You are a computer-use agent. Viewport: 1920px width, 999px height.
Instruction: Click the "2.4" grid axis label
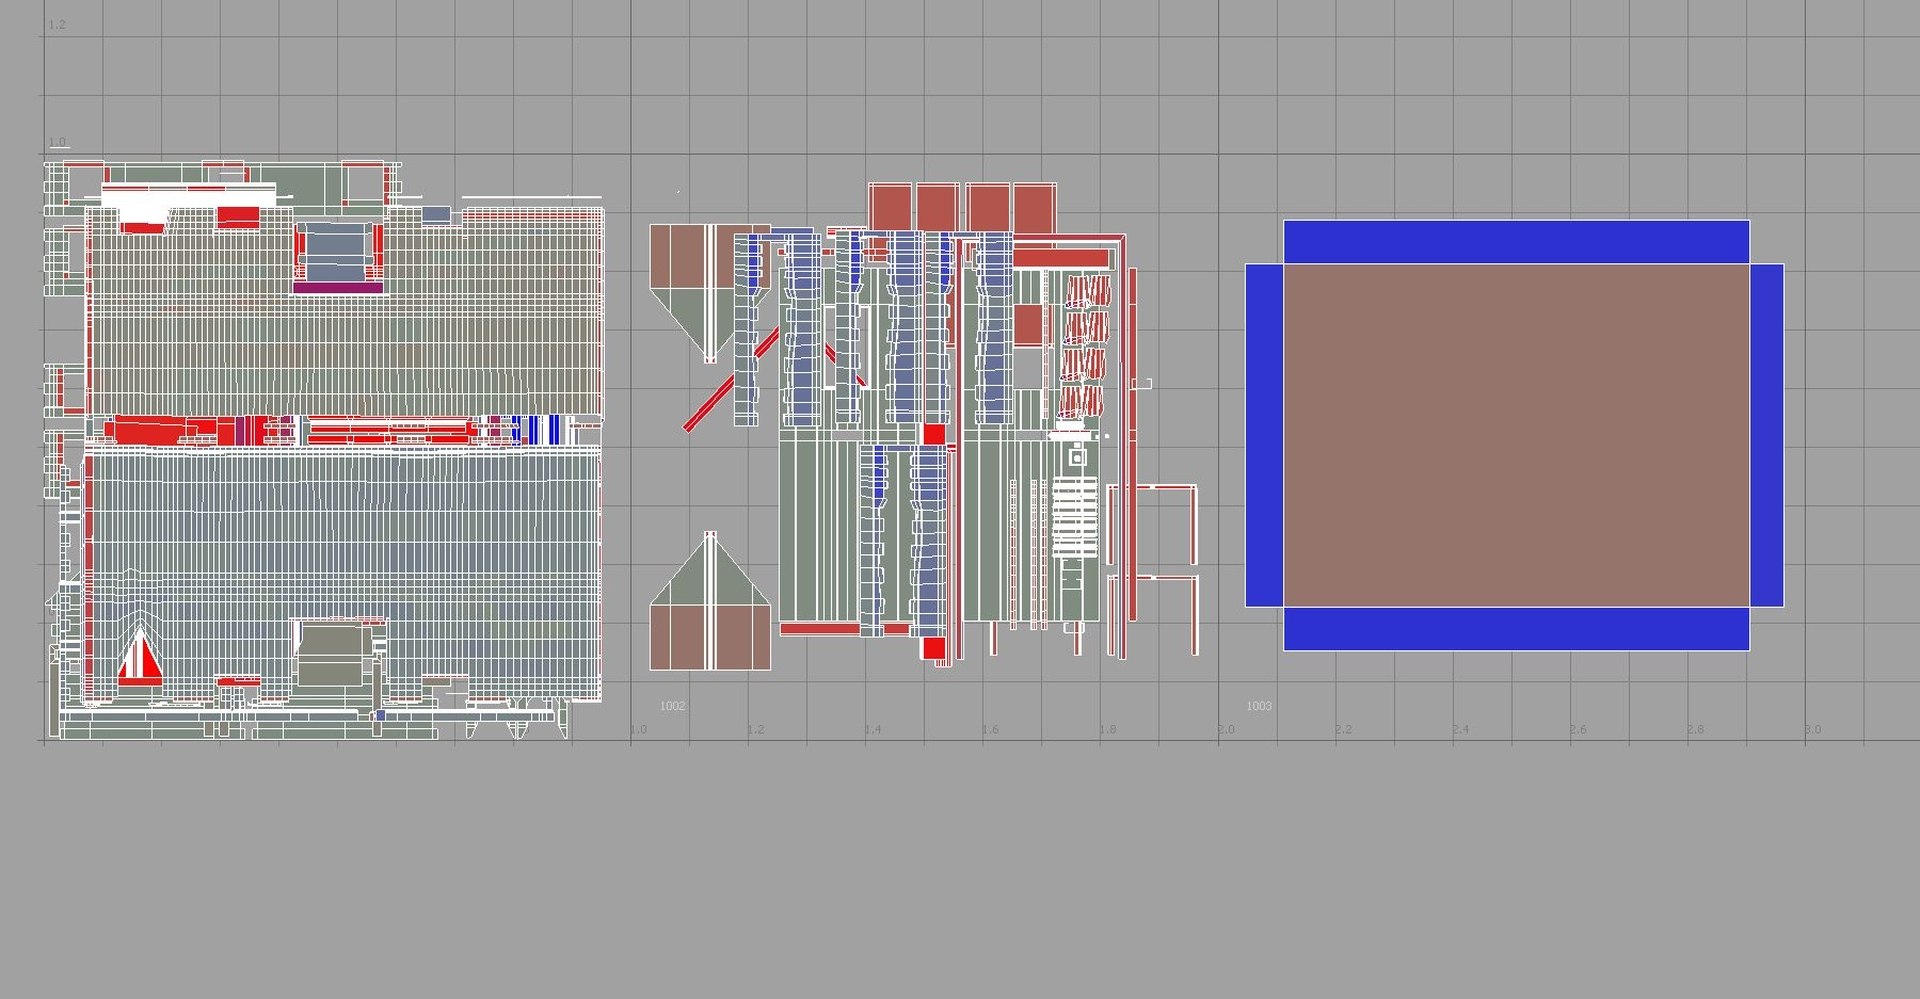1461,729
